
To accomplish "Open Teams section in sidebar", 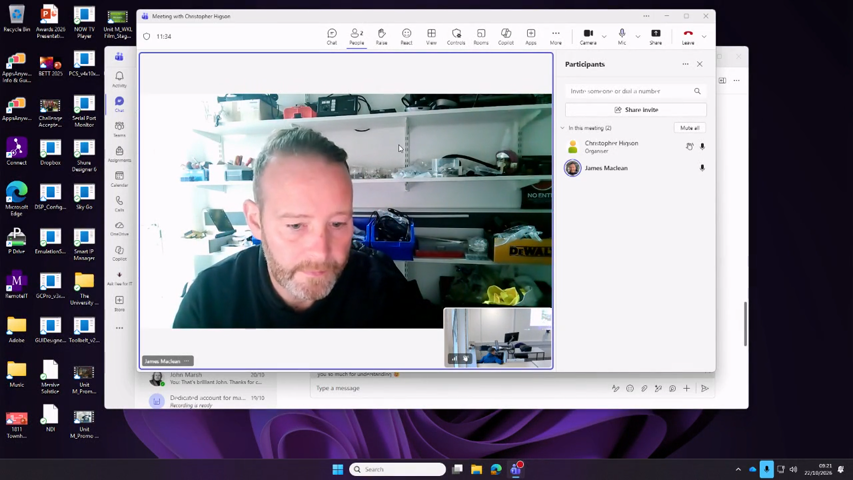I will [x=119, y=129].
